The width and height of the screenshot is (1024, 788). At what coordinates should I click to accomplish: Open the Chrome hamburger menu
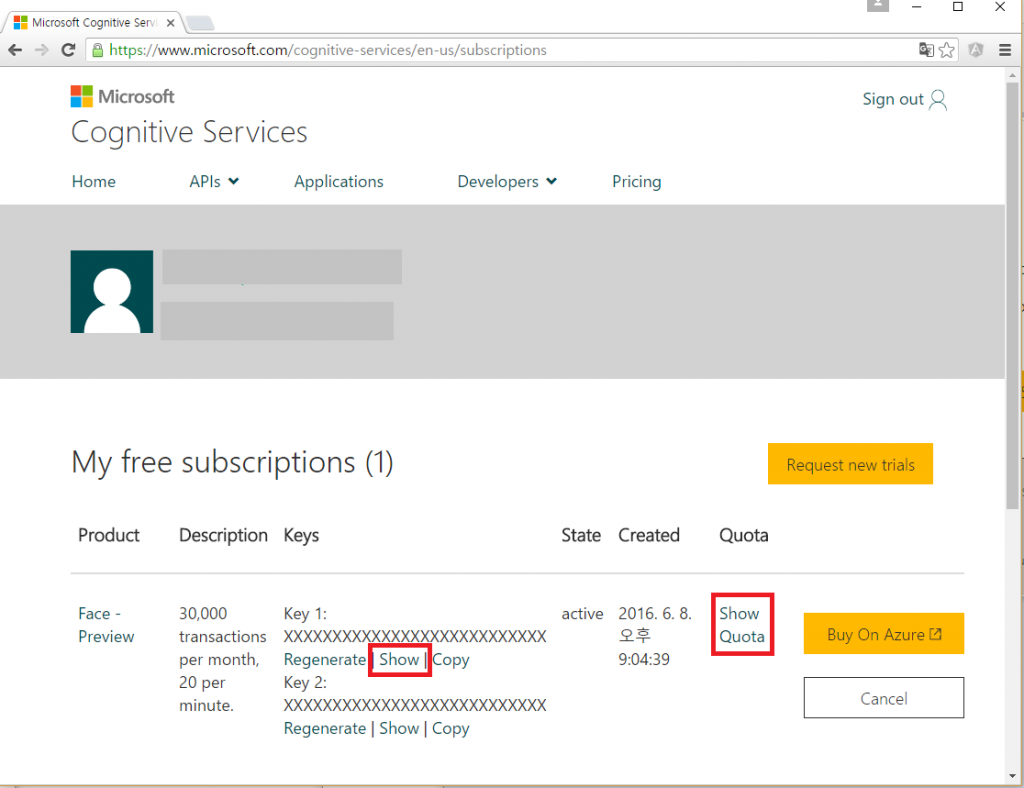pyautogui.click(x=1005, y=50)
